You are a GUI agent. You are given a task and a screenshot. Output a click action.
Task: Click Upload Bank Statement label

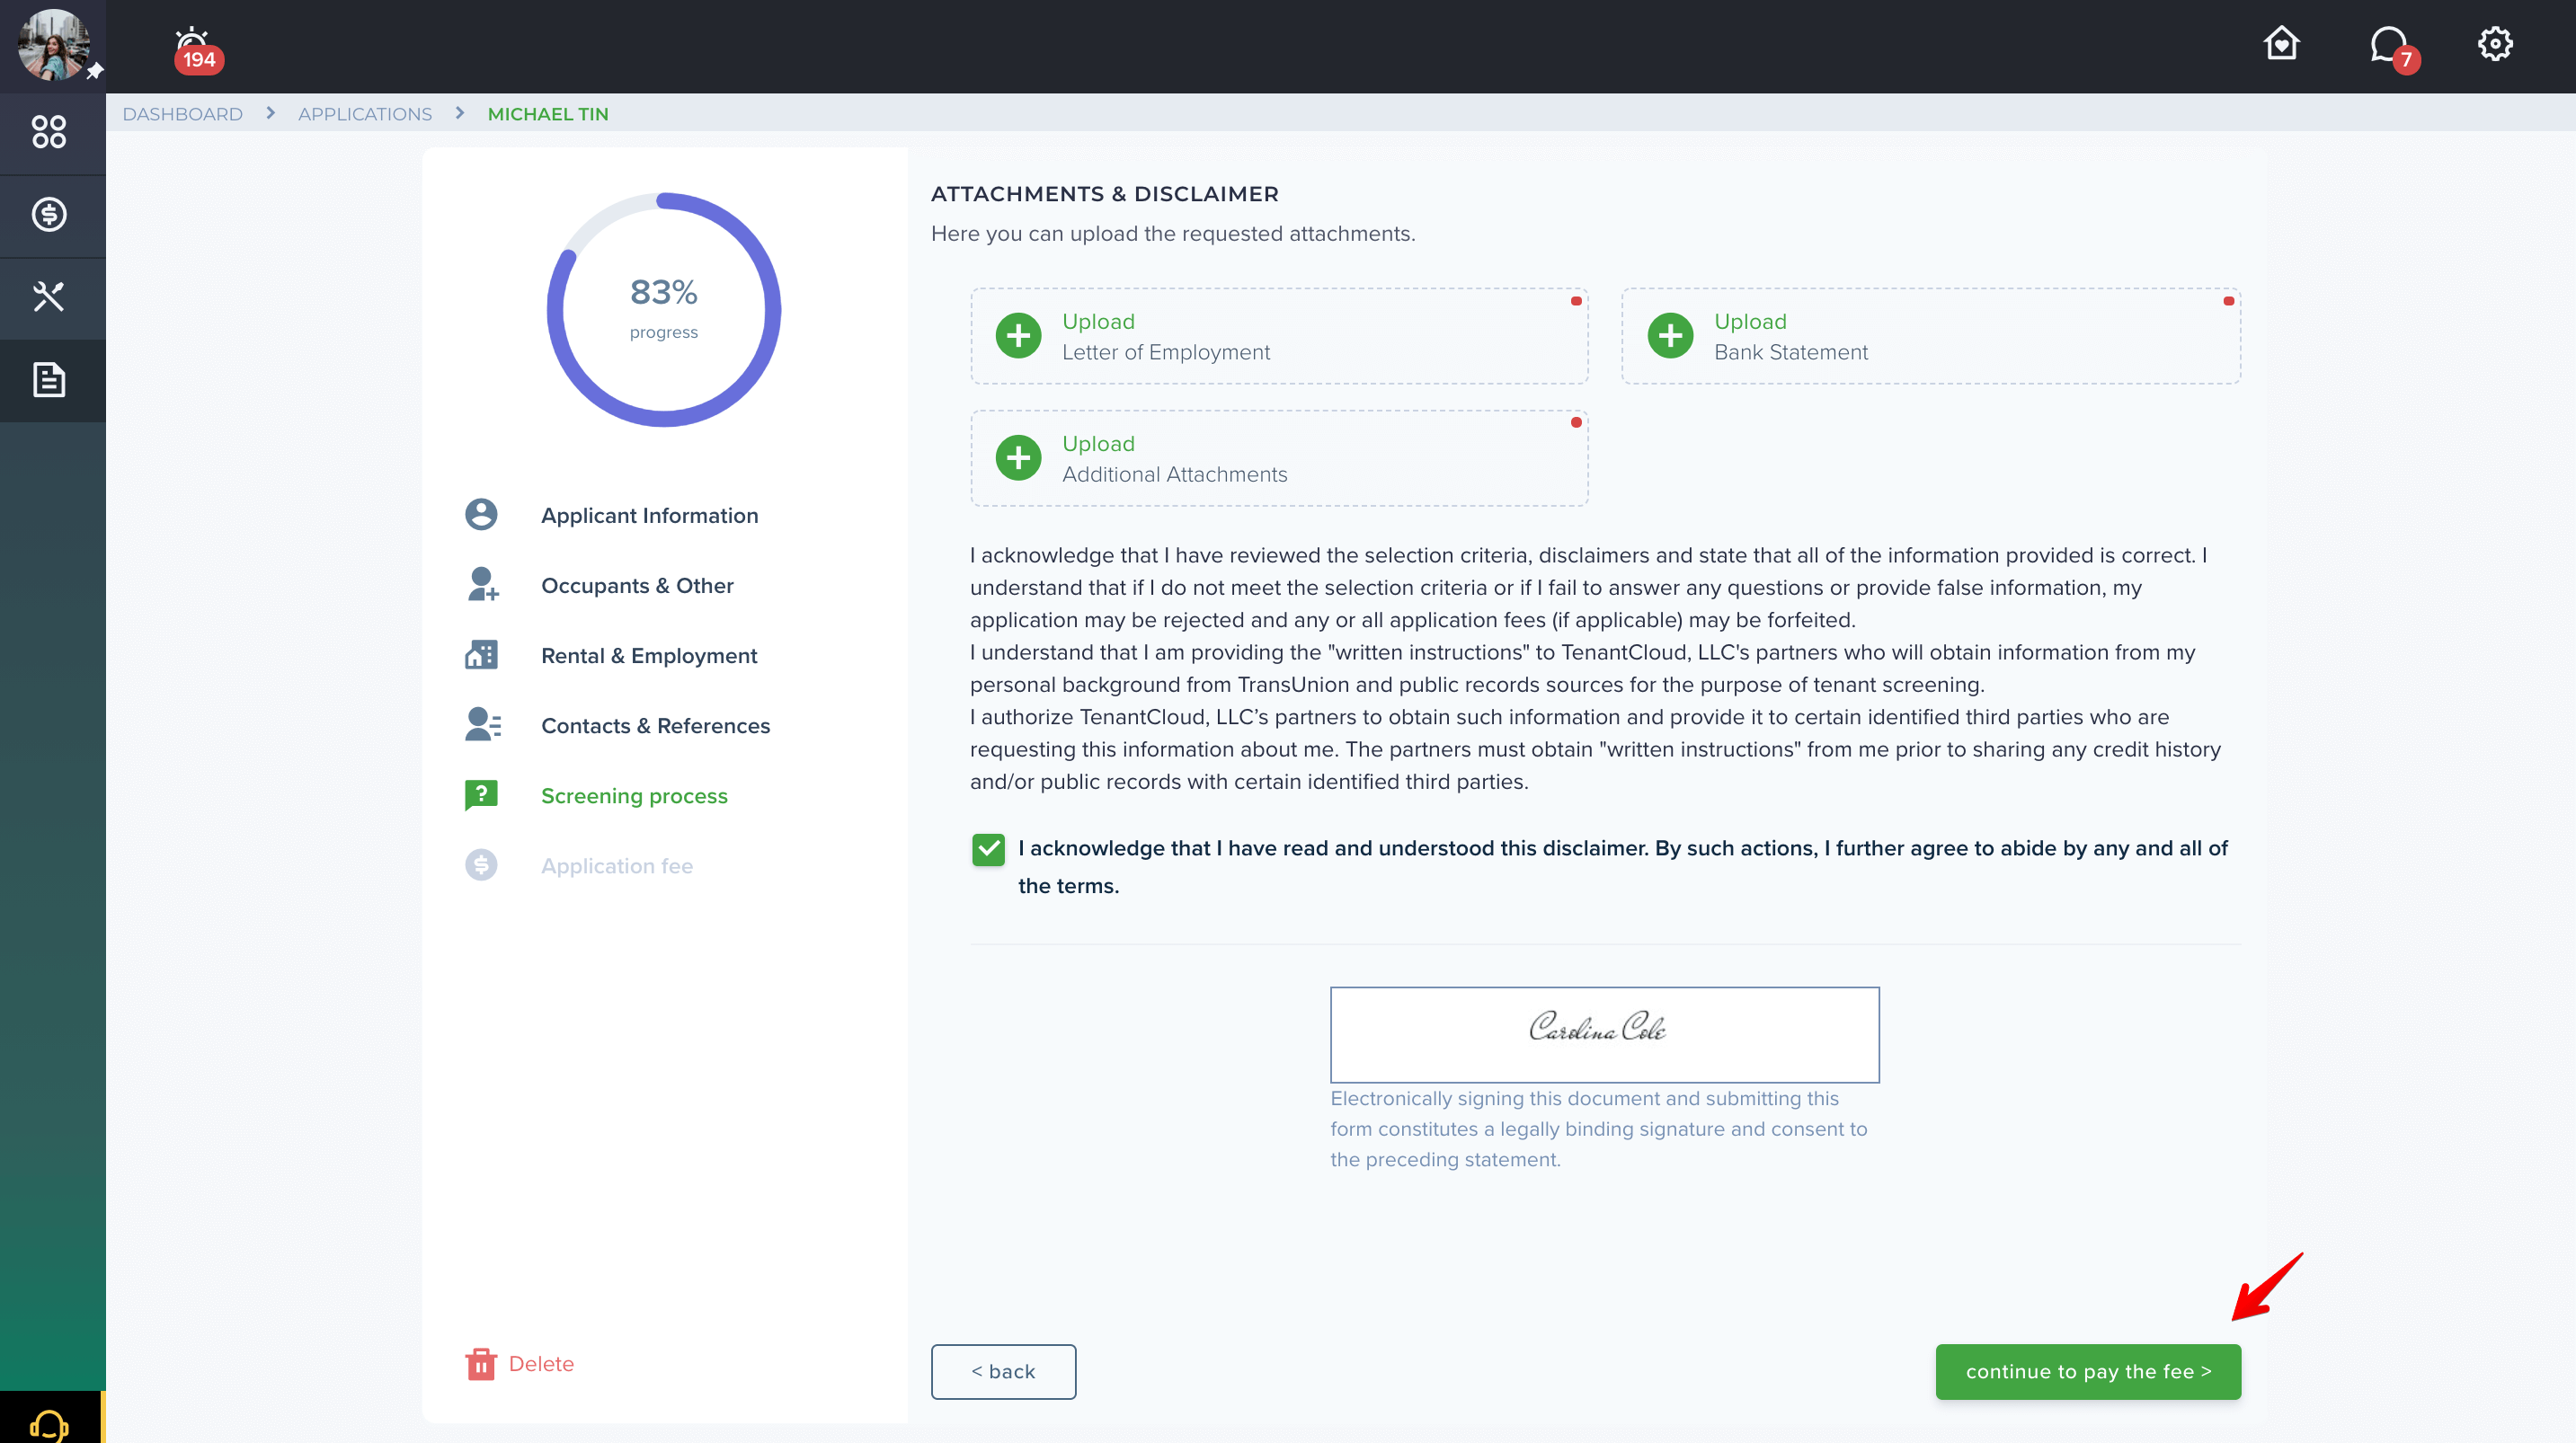1790,337
